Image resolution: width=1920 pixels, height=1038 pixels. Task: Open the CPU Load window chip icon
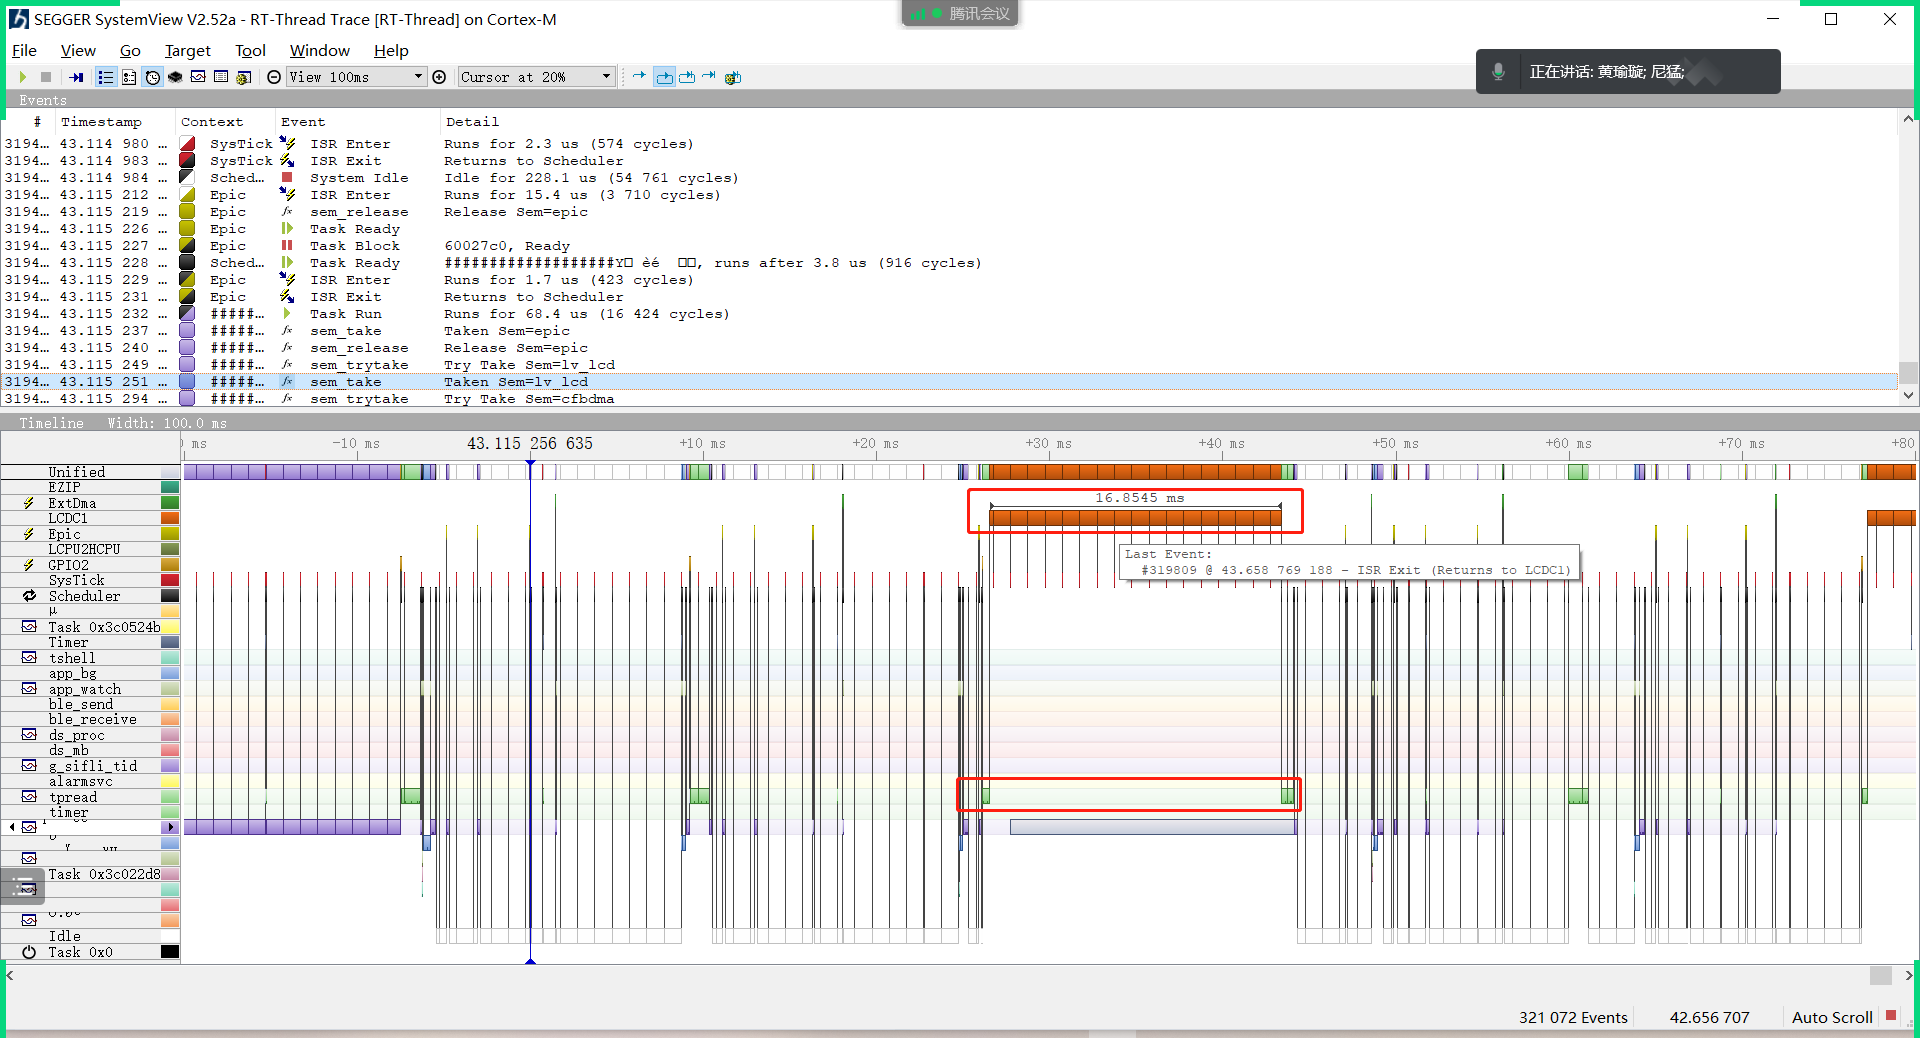pyautogui.click(x=175, y=77)
